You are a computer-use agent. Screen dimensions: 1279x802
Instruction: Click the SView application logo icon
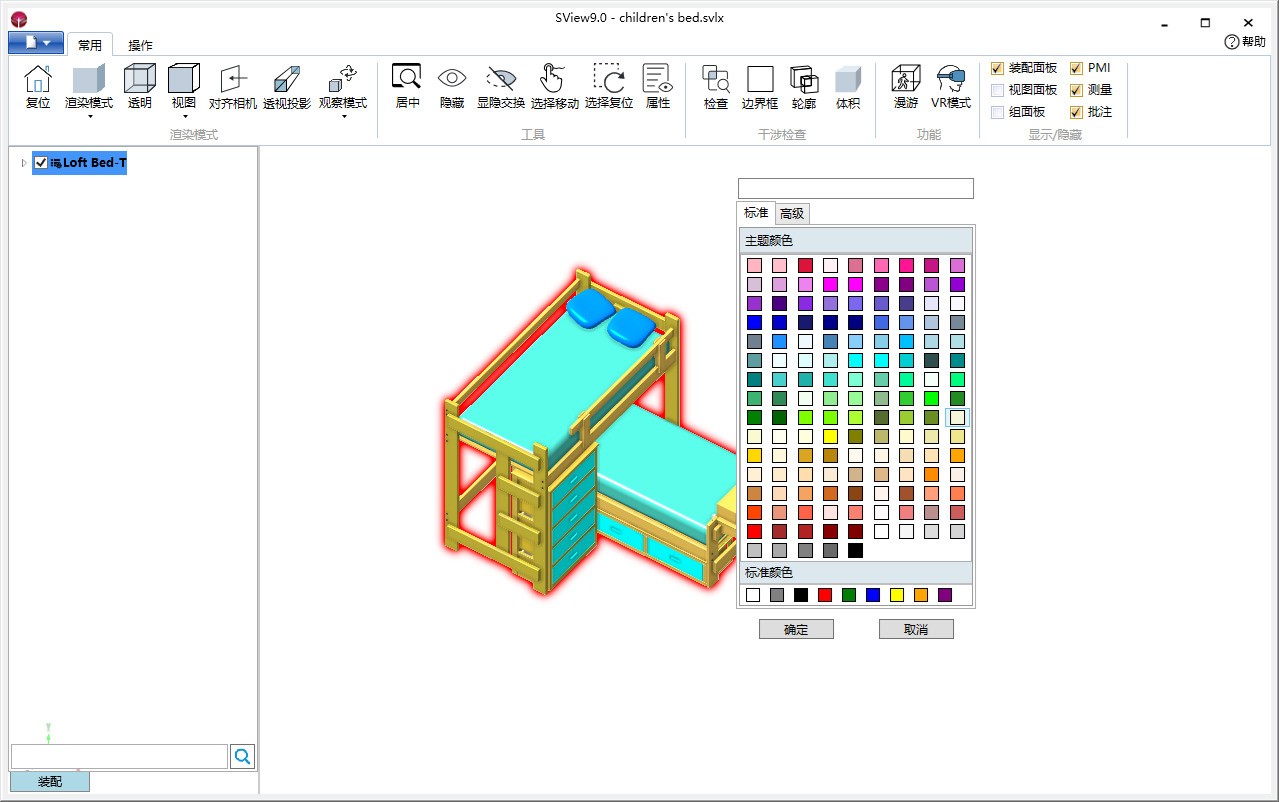coord(19,20)
